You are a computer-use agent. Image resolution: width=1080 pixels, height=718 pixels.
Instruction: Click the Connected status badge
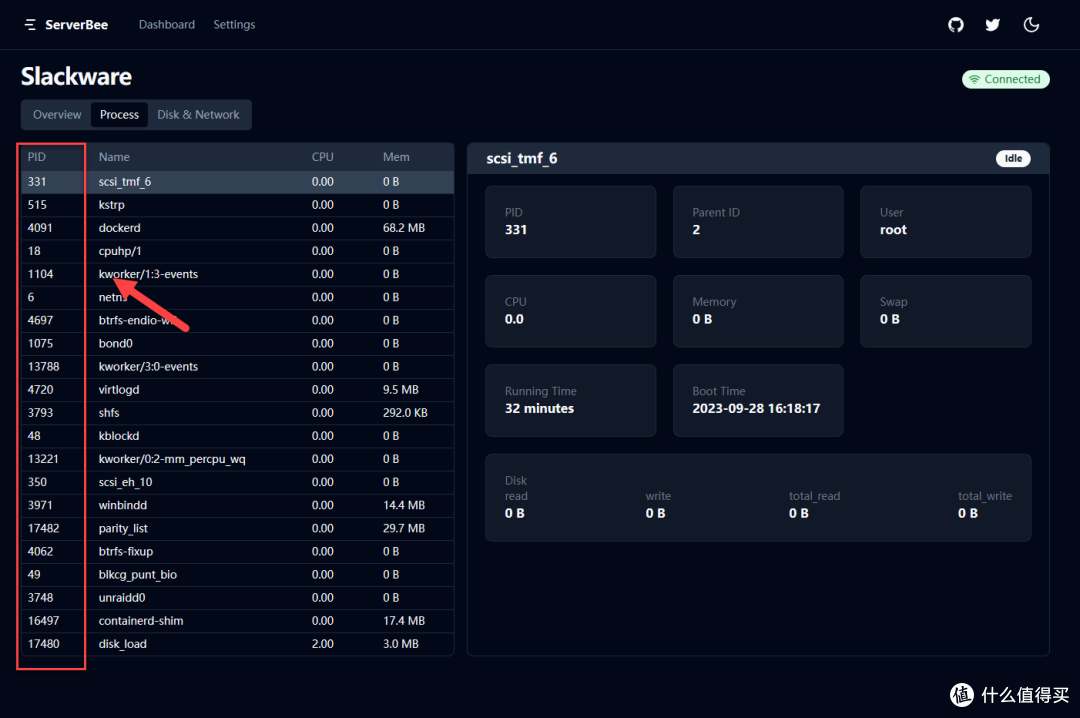[1005, 79]
